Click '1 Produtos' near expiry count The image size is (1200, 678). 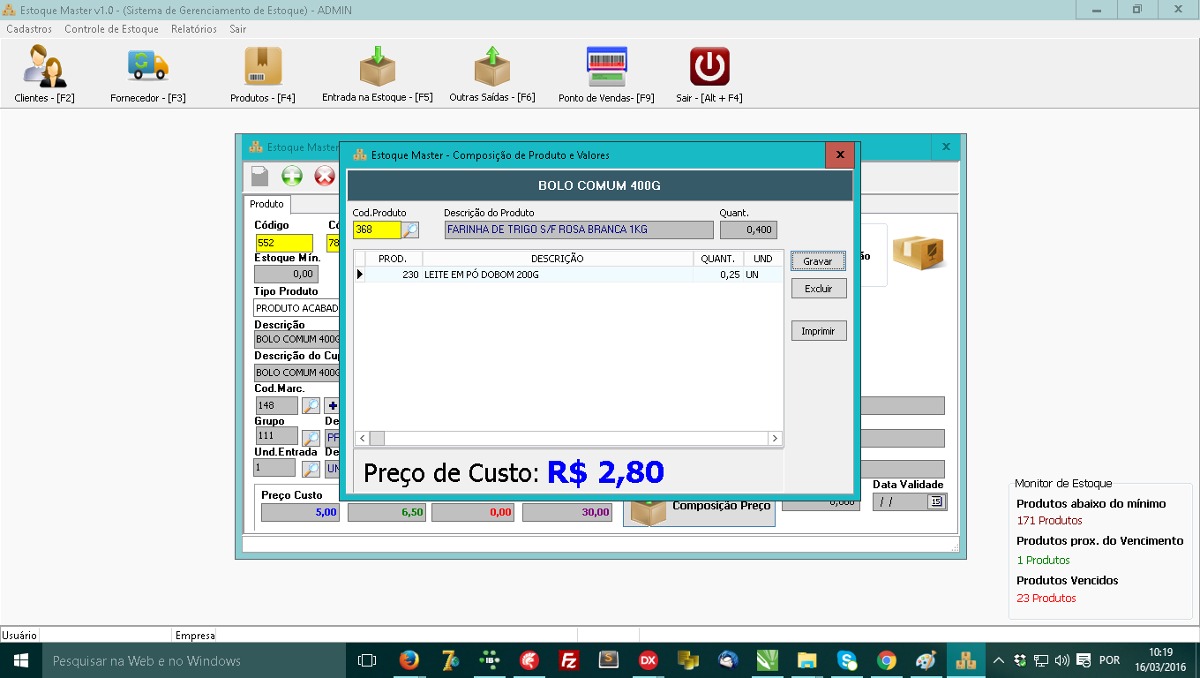(x=1043, y=561)
